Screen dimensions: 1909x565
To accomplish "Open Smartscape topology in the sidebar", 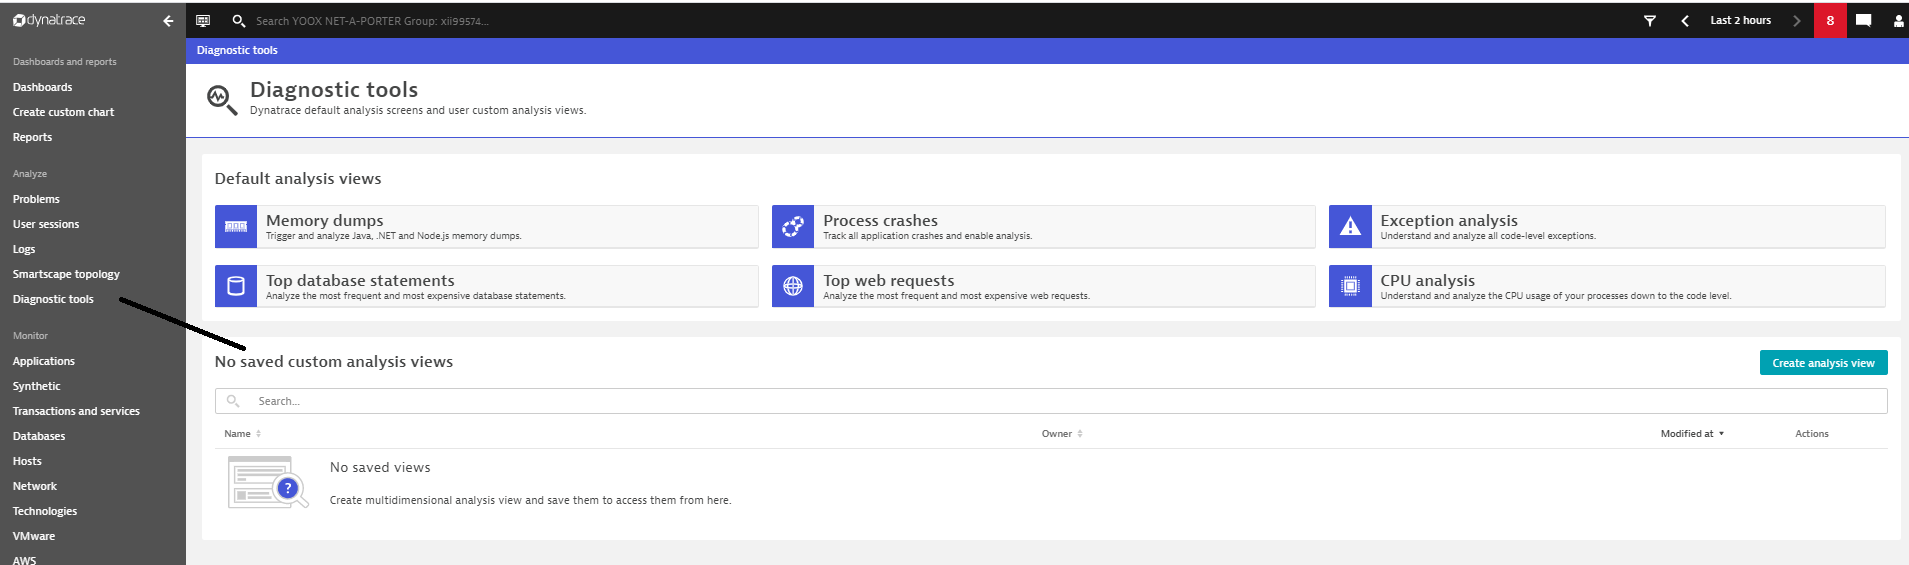I will 66,274.
